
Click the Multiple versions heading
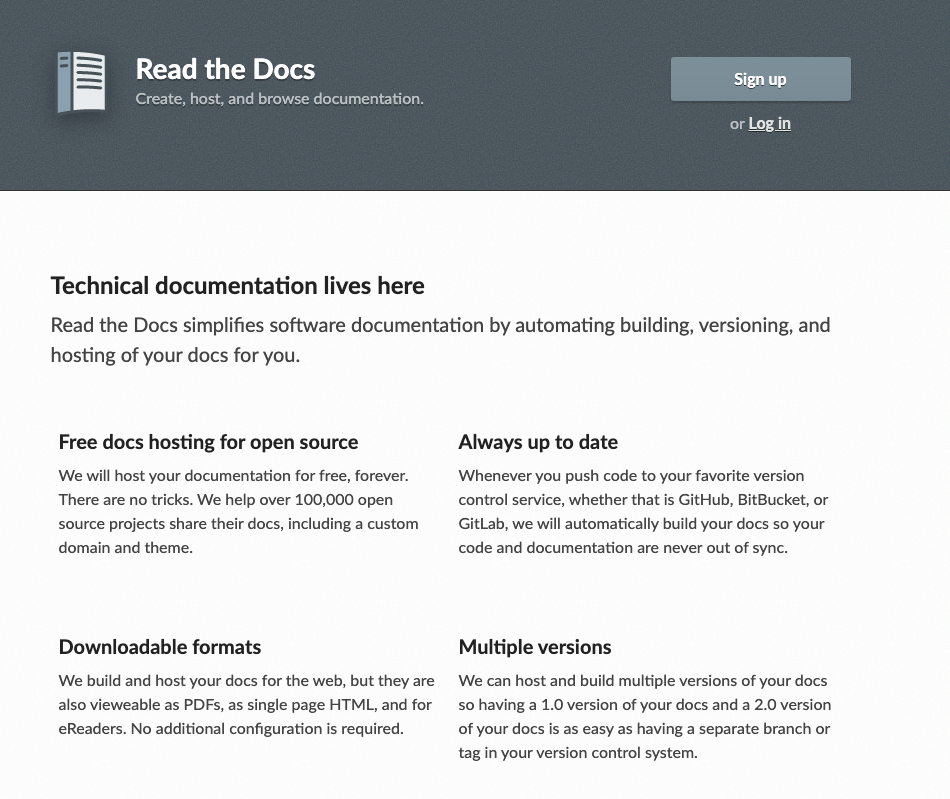coord(535,647)
